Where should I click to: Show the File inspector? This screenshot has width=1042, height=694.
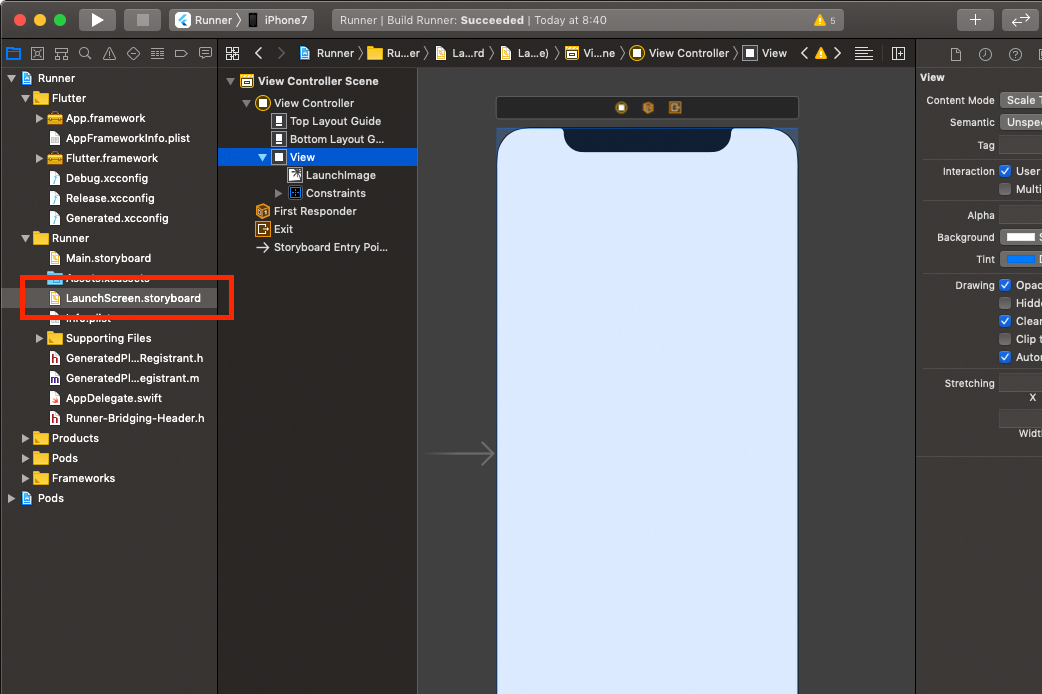pos(956,55)
